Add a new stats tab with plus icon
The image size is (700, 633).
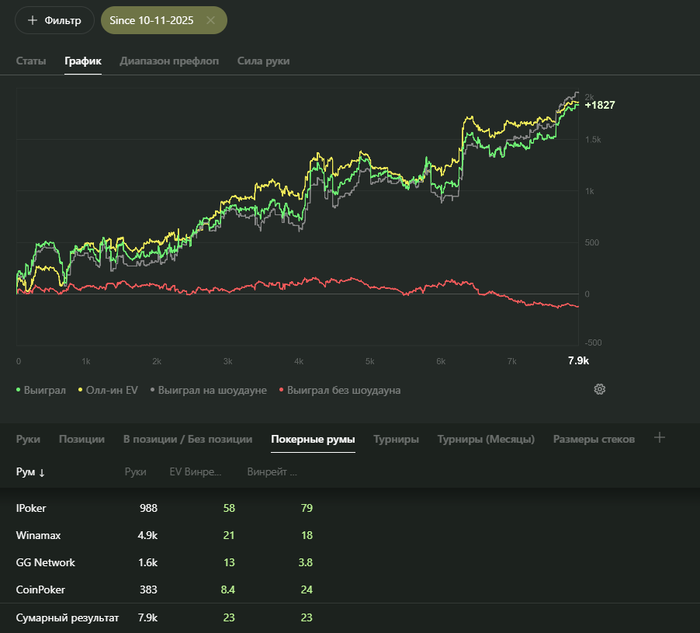[659, 438]
